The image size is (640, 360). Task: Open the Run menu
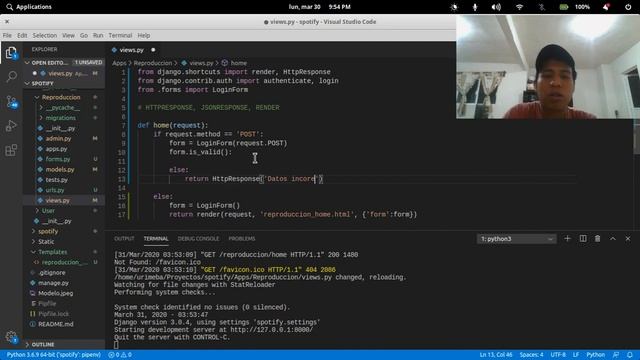pos(98,36)
